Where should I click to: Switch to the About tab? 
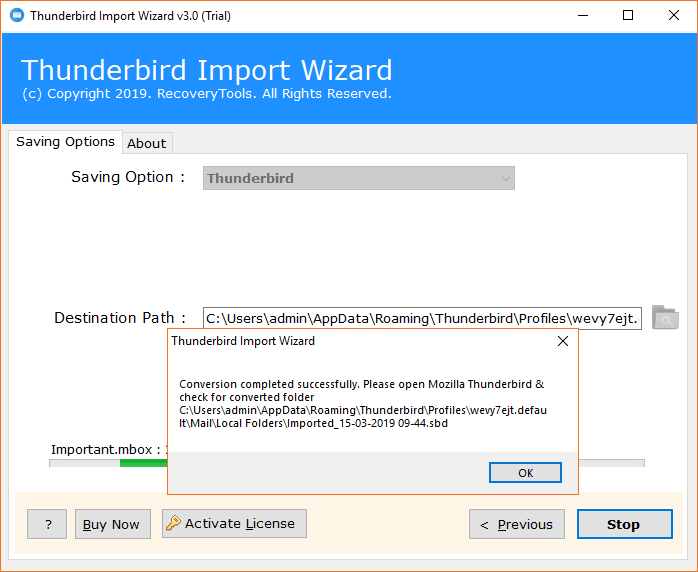(x=147, y=143)
